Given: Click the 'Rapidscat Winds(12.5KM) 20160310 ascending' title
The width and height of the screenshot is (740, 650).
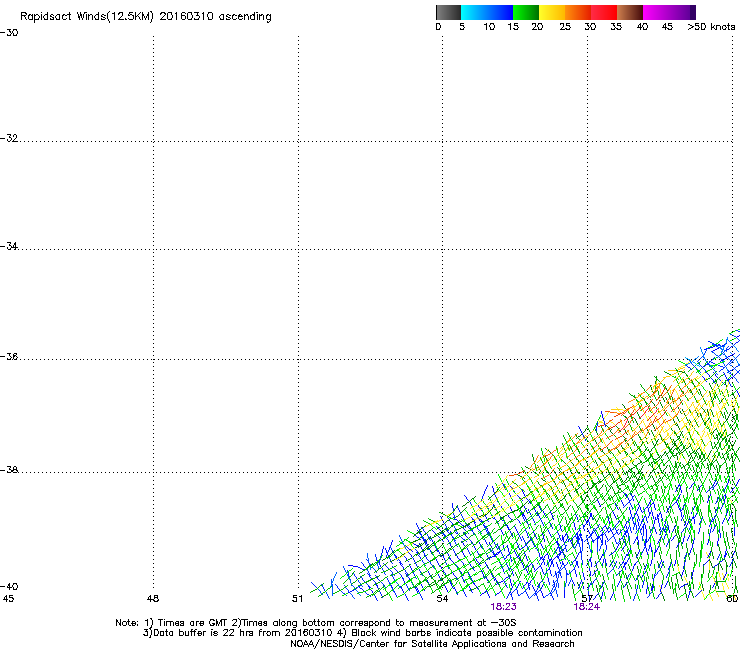Looking at the screenshot, I should coord(146,17).
